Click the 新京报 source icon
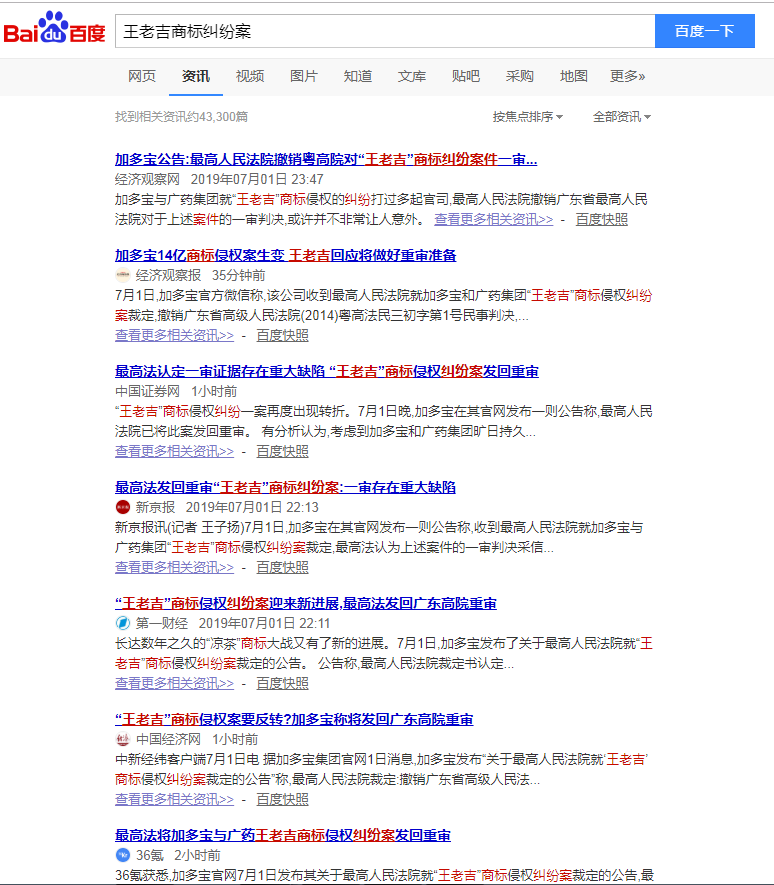 pyautogui.click(x=123, y=507)
